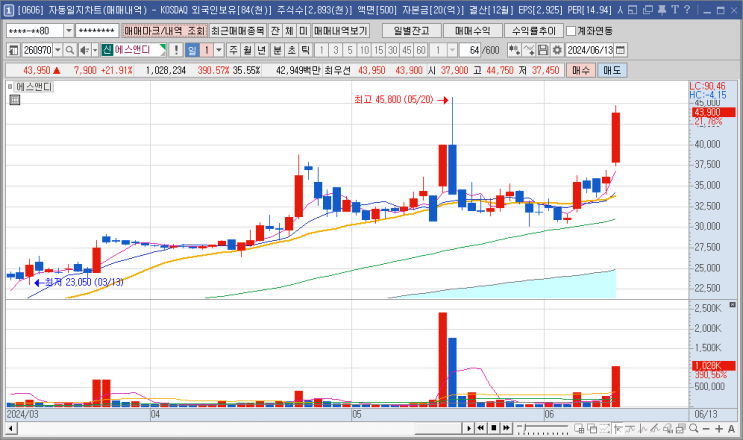Click the 체 tab button
The height and width of the screenshot is (440, 743).
pyautogui.click(x=289, y=31)
